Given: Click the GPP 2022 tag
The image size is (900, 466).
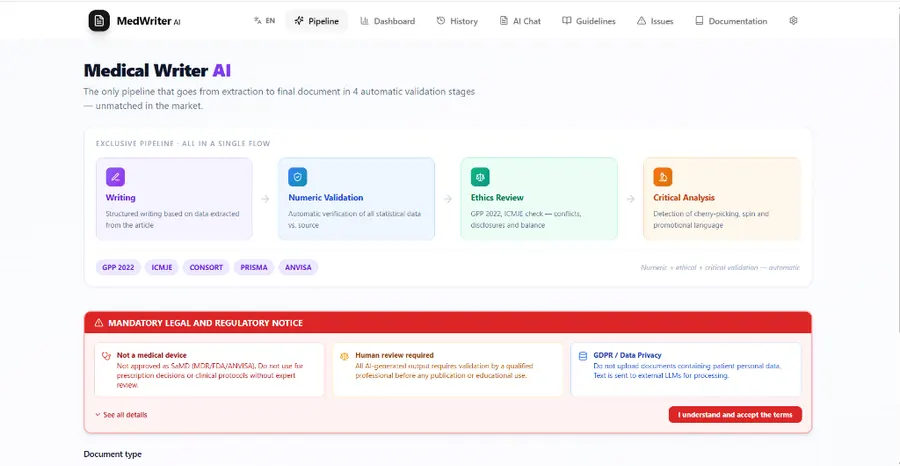Looking at the screenshot, I should click(118, 267).
